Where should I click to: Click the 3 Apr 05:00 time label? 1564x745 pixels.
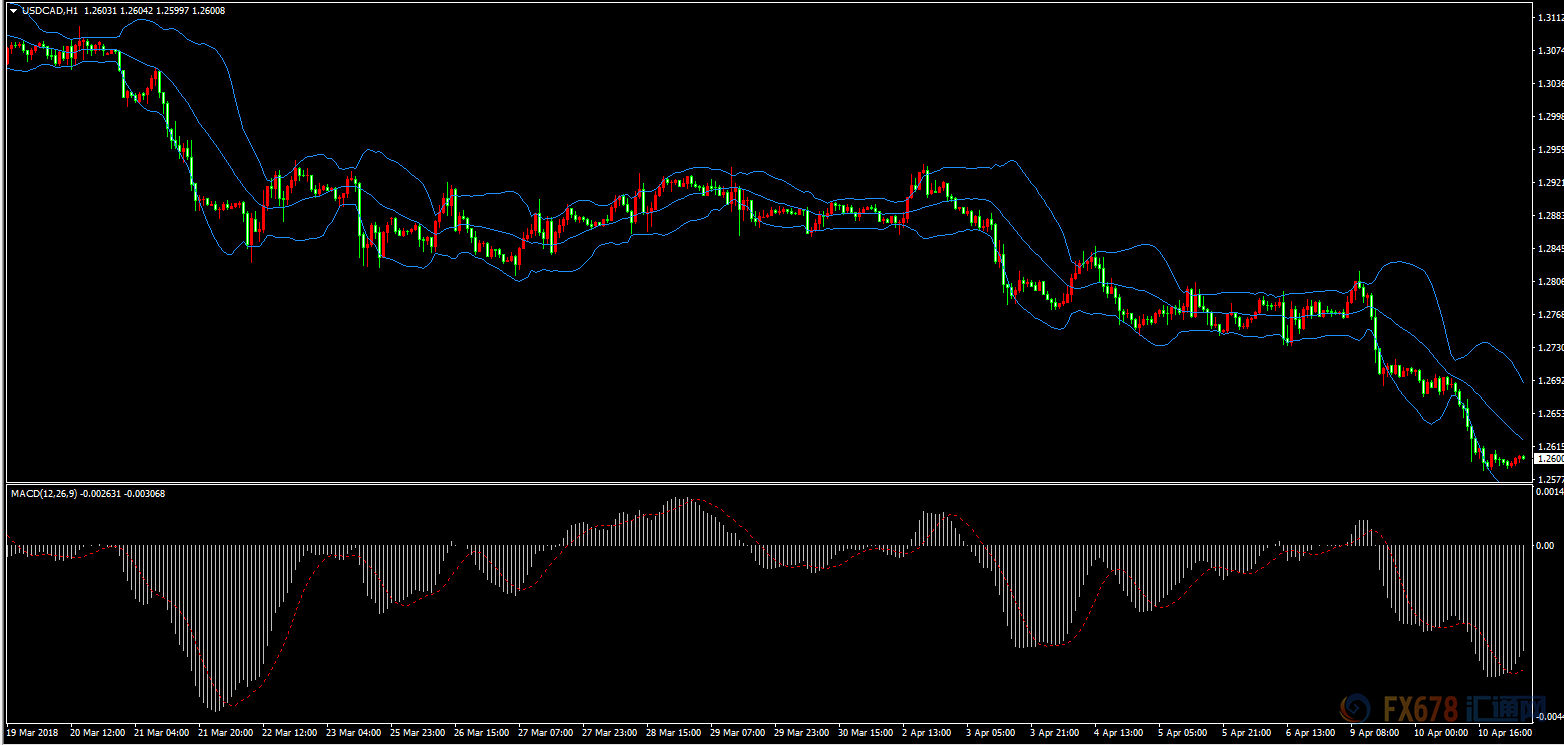tap(991, 733)
